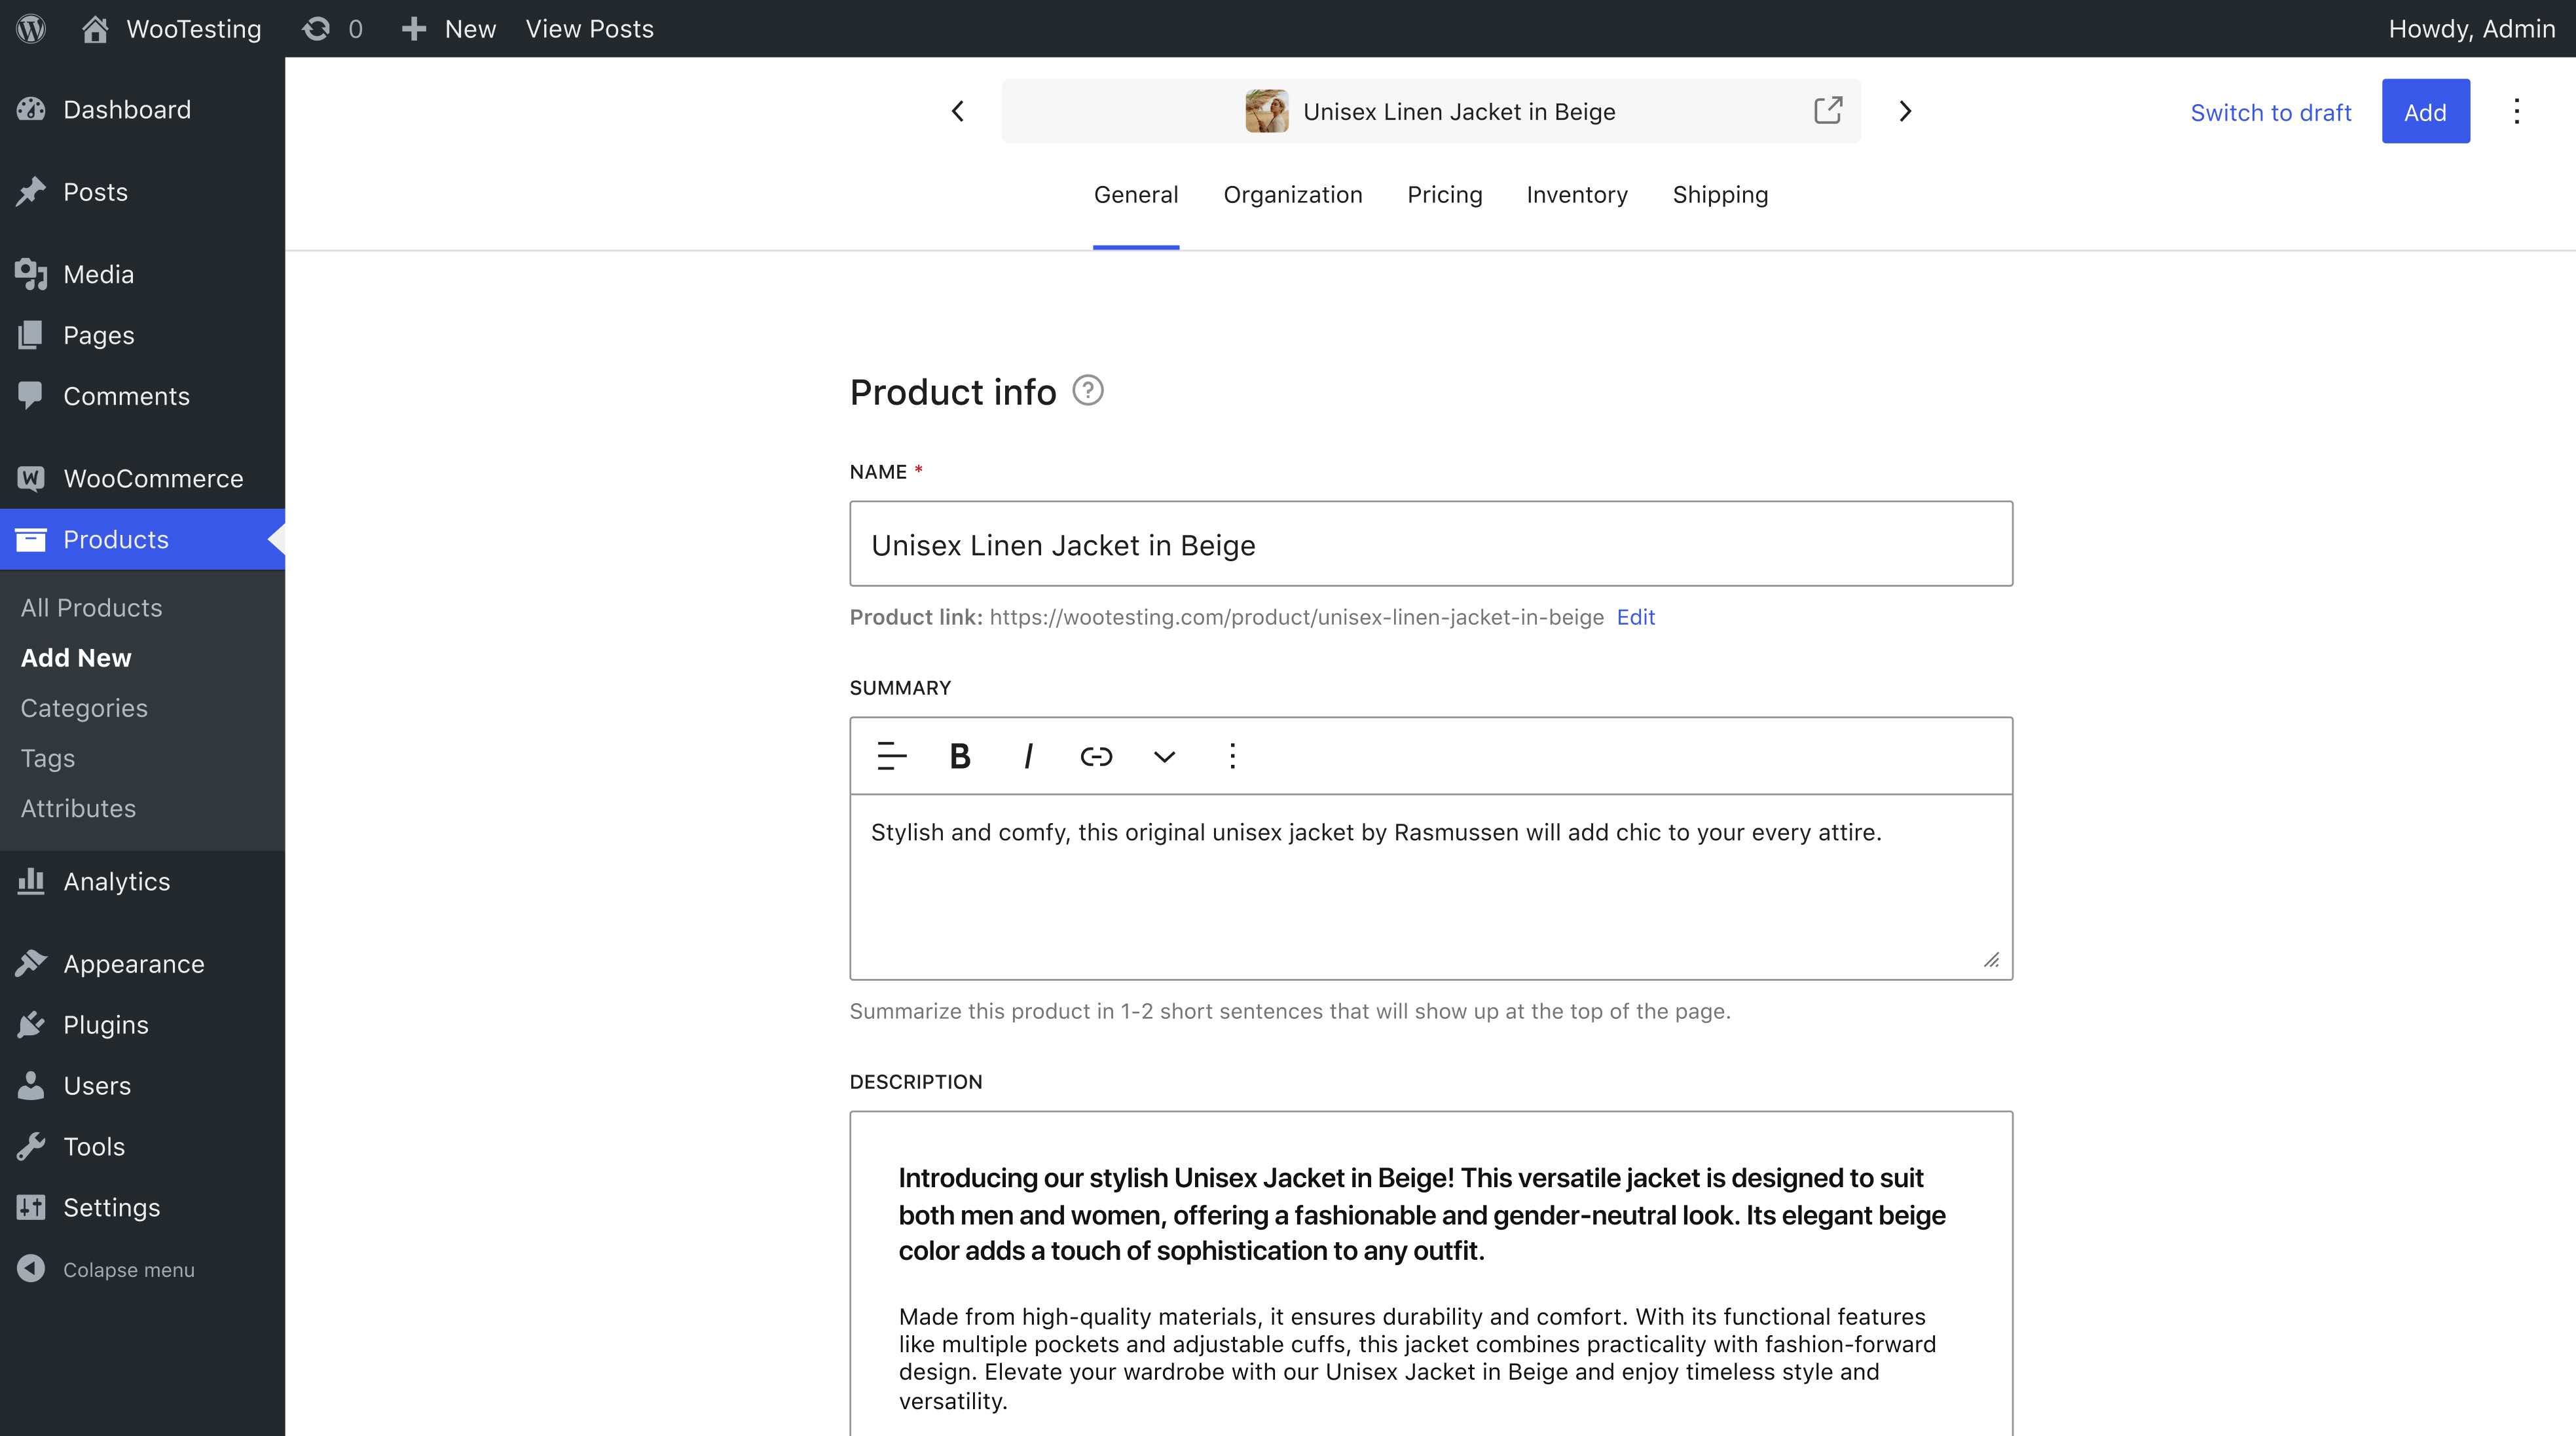Screen dimensions: 2576x1436
Task: Toggle italic formatting in summary toolbar
Action: click(1028, 756)
